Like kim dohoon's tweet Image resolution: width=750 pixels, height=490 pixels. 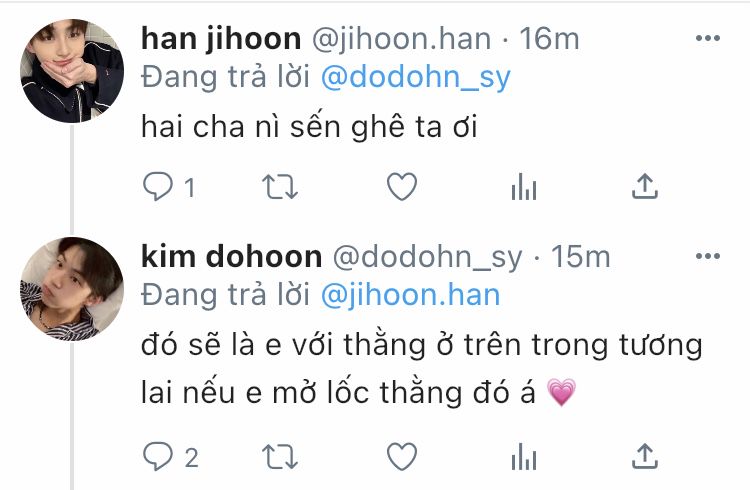(x=402, y=456)
